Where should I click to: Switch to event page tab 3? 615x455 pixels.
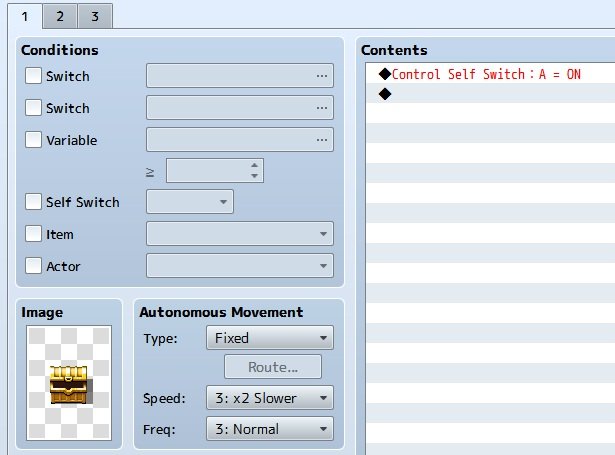95,16
